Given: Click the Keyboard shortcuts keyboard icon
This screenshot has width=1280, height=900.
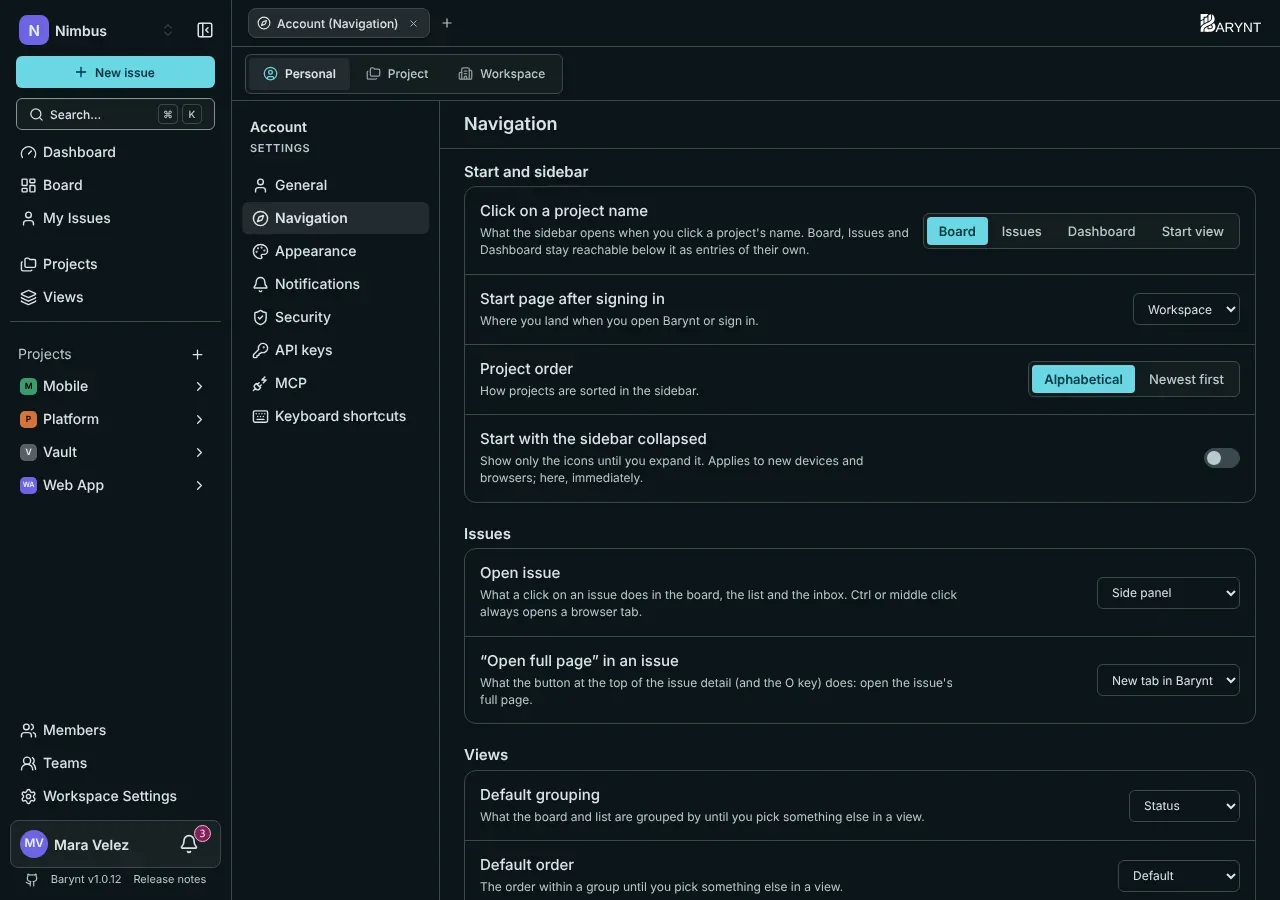Looking at the screenshot, I should [x=260, y=416].
